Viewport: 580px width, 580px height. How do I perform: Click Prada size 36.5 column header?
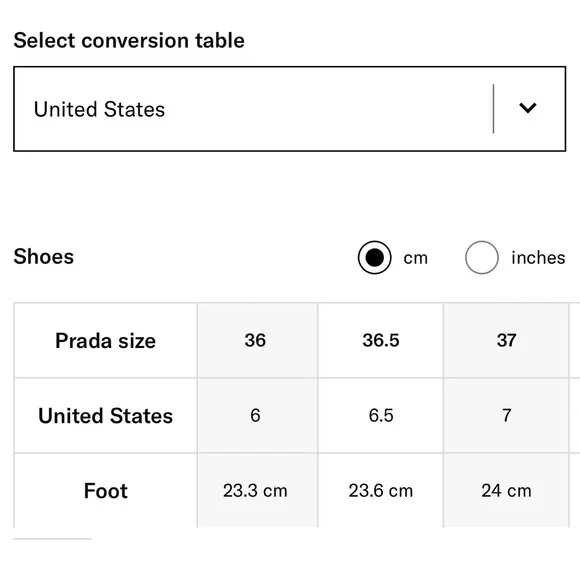(x=381, y=340)
